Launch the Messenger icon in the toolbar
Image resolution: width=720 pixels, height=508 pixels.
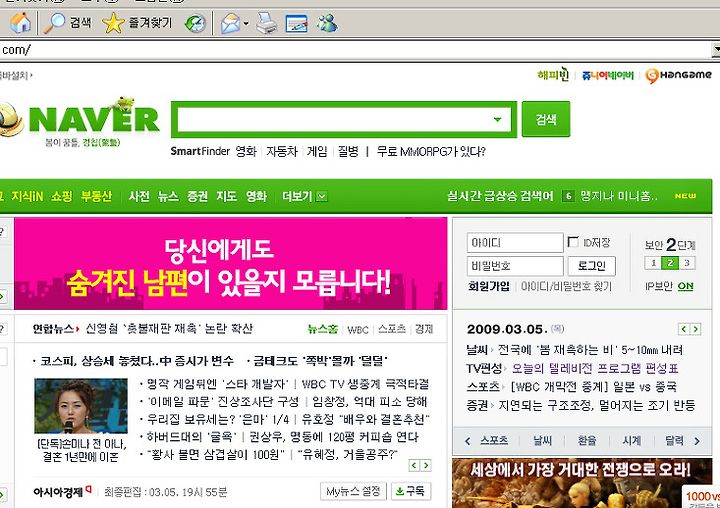[327, 23]
